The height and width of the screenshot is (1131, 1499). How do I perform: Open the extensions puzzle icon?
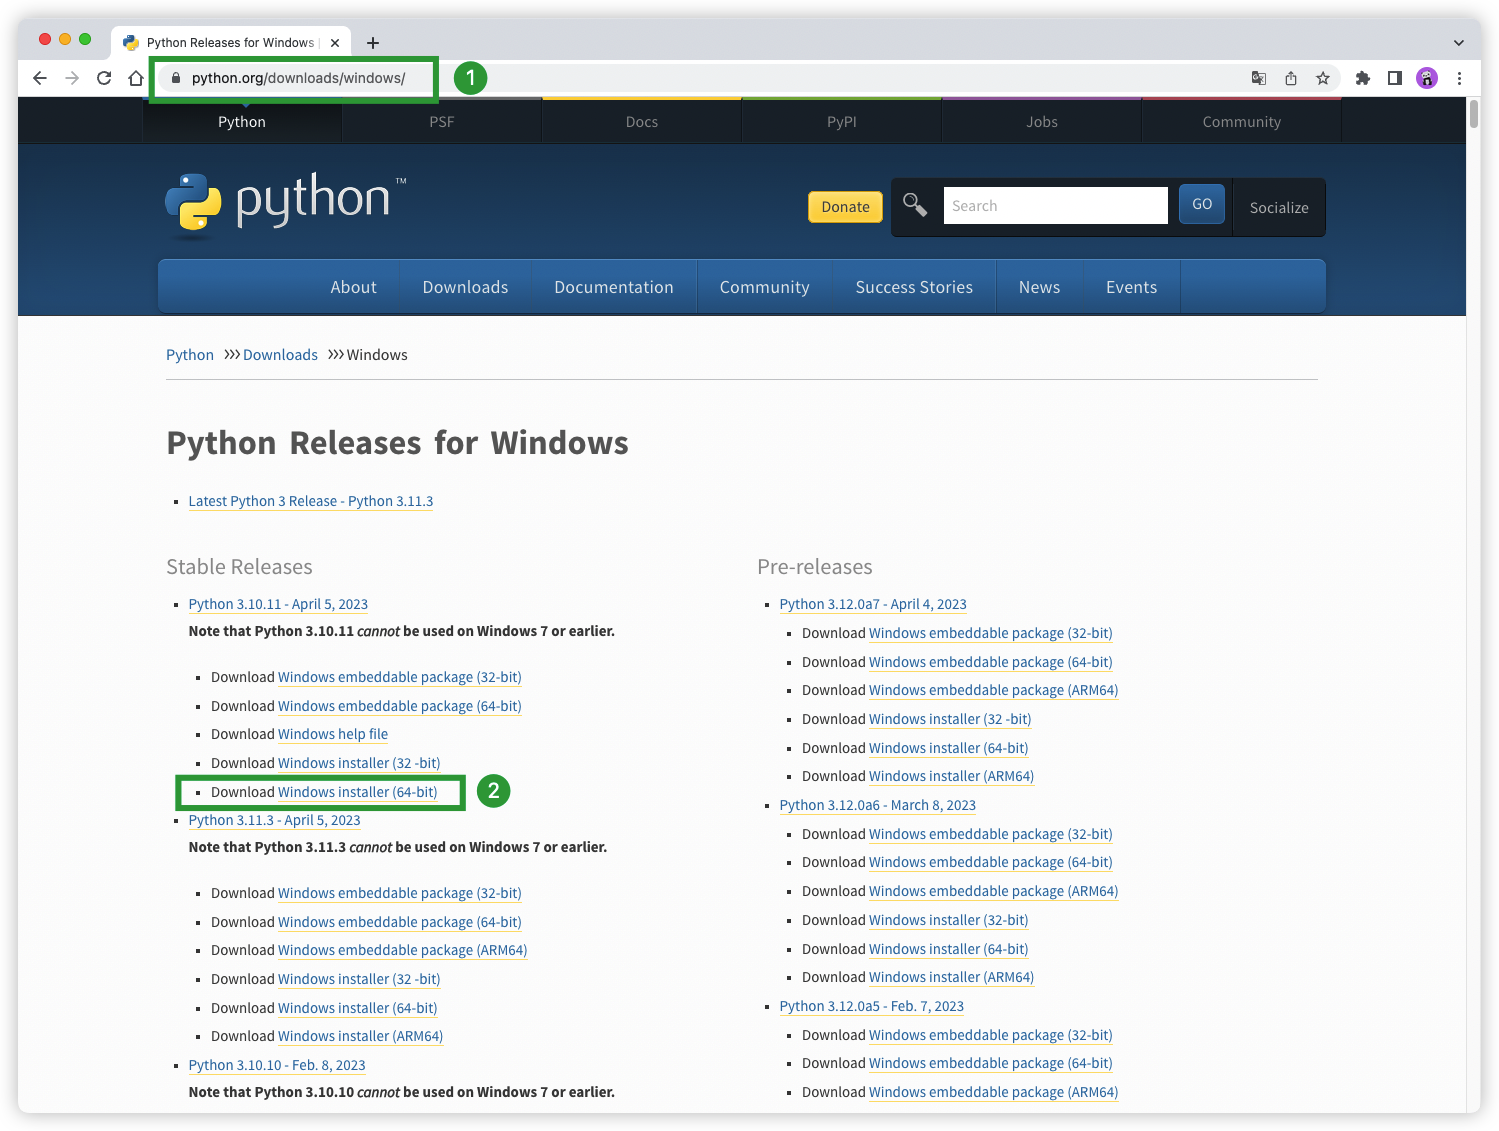tap(1362, 78)
